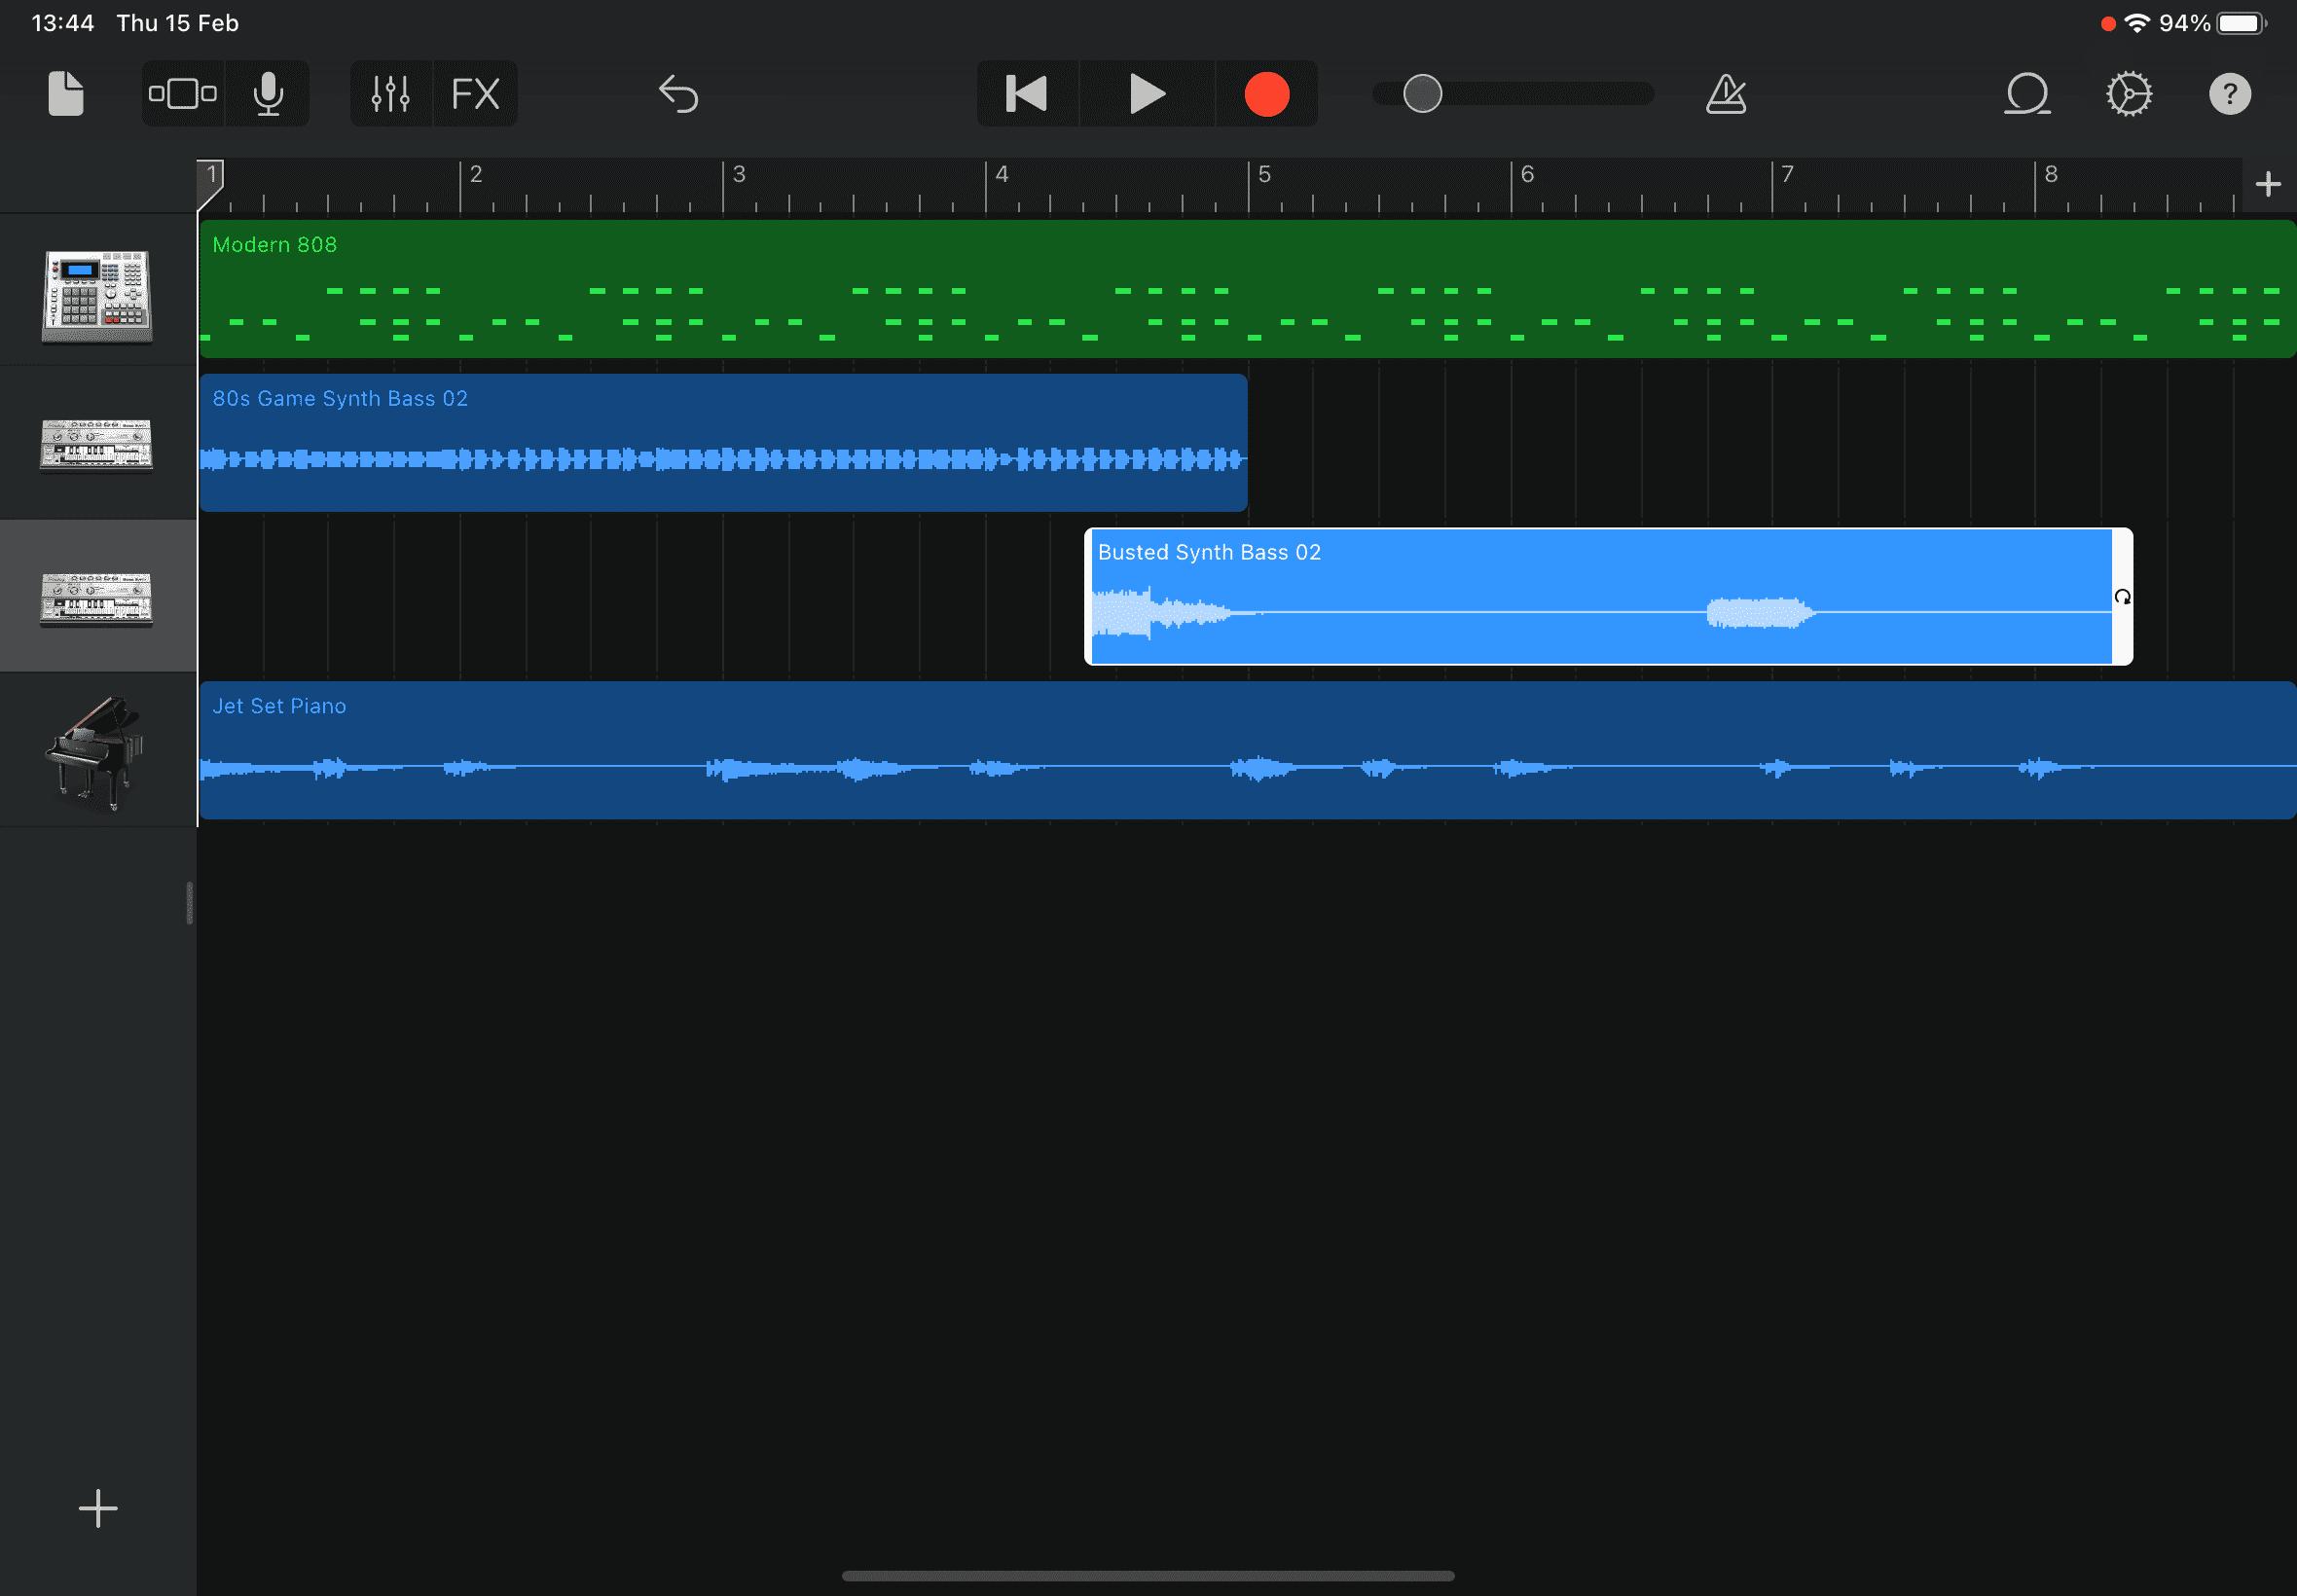Tap the clock showing 13:44
The height and width of the screenshot is (1596, 2297).
63,23
